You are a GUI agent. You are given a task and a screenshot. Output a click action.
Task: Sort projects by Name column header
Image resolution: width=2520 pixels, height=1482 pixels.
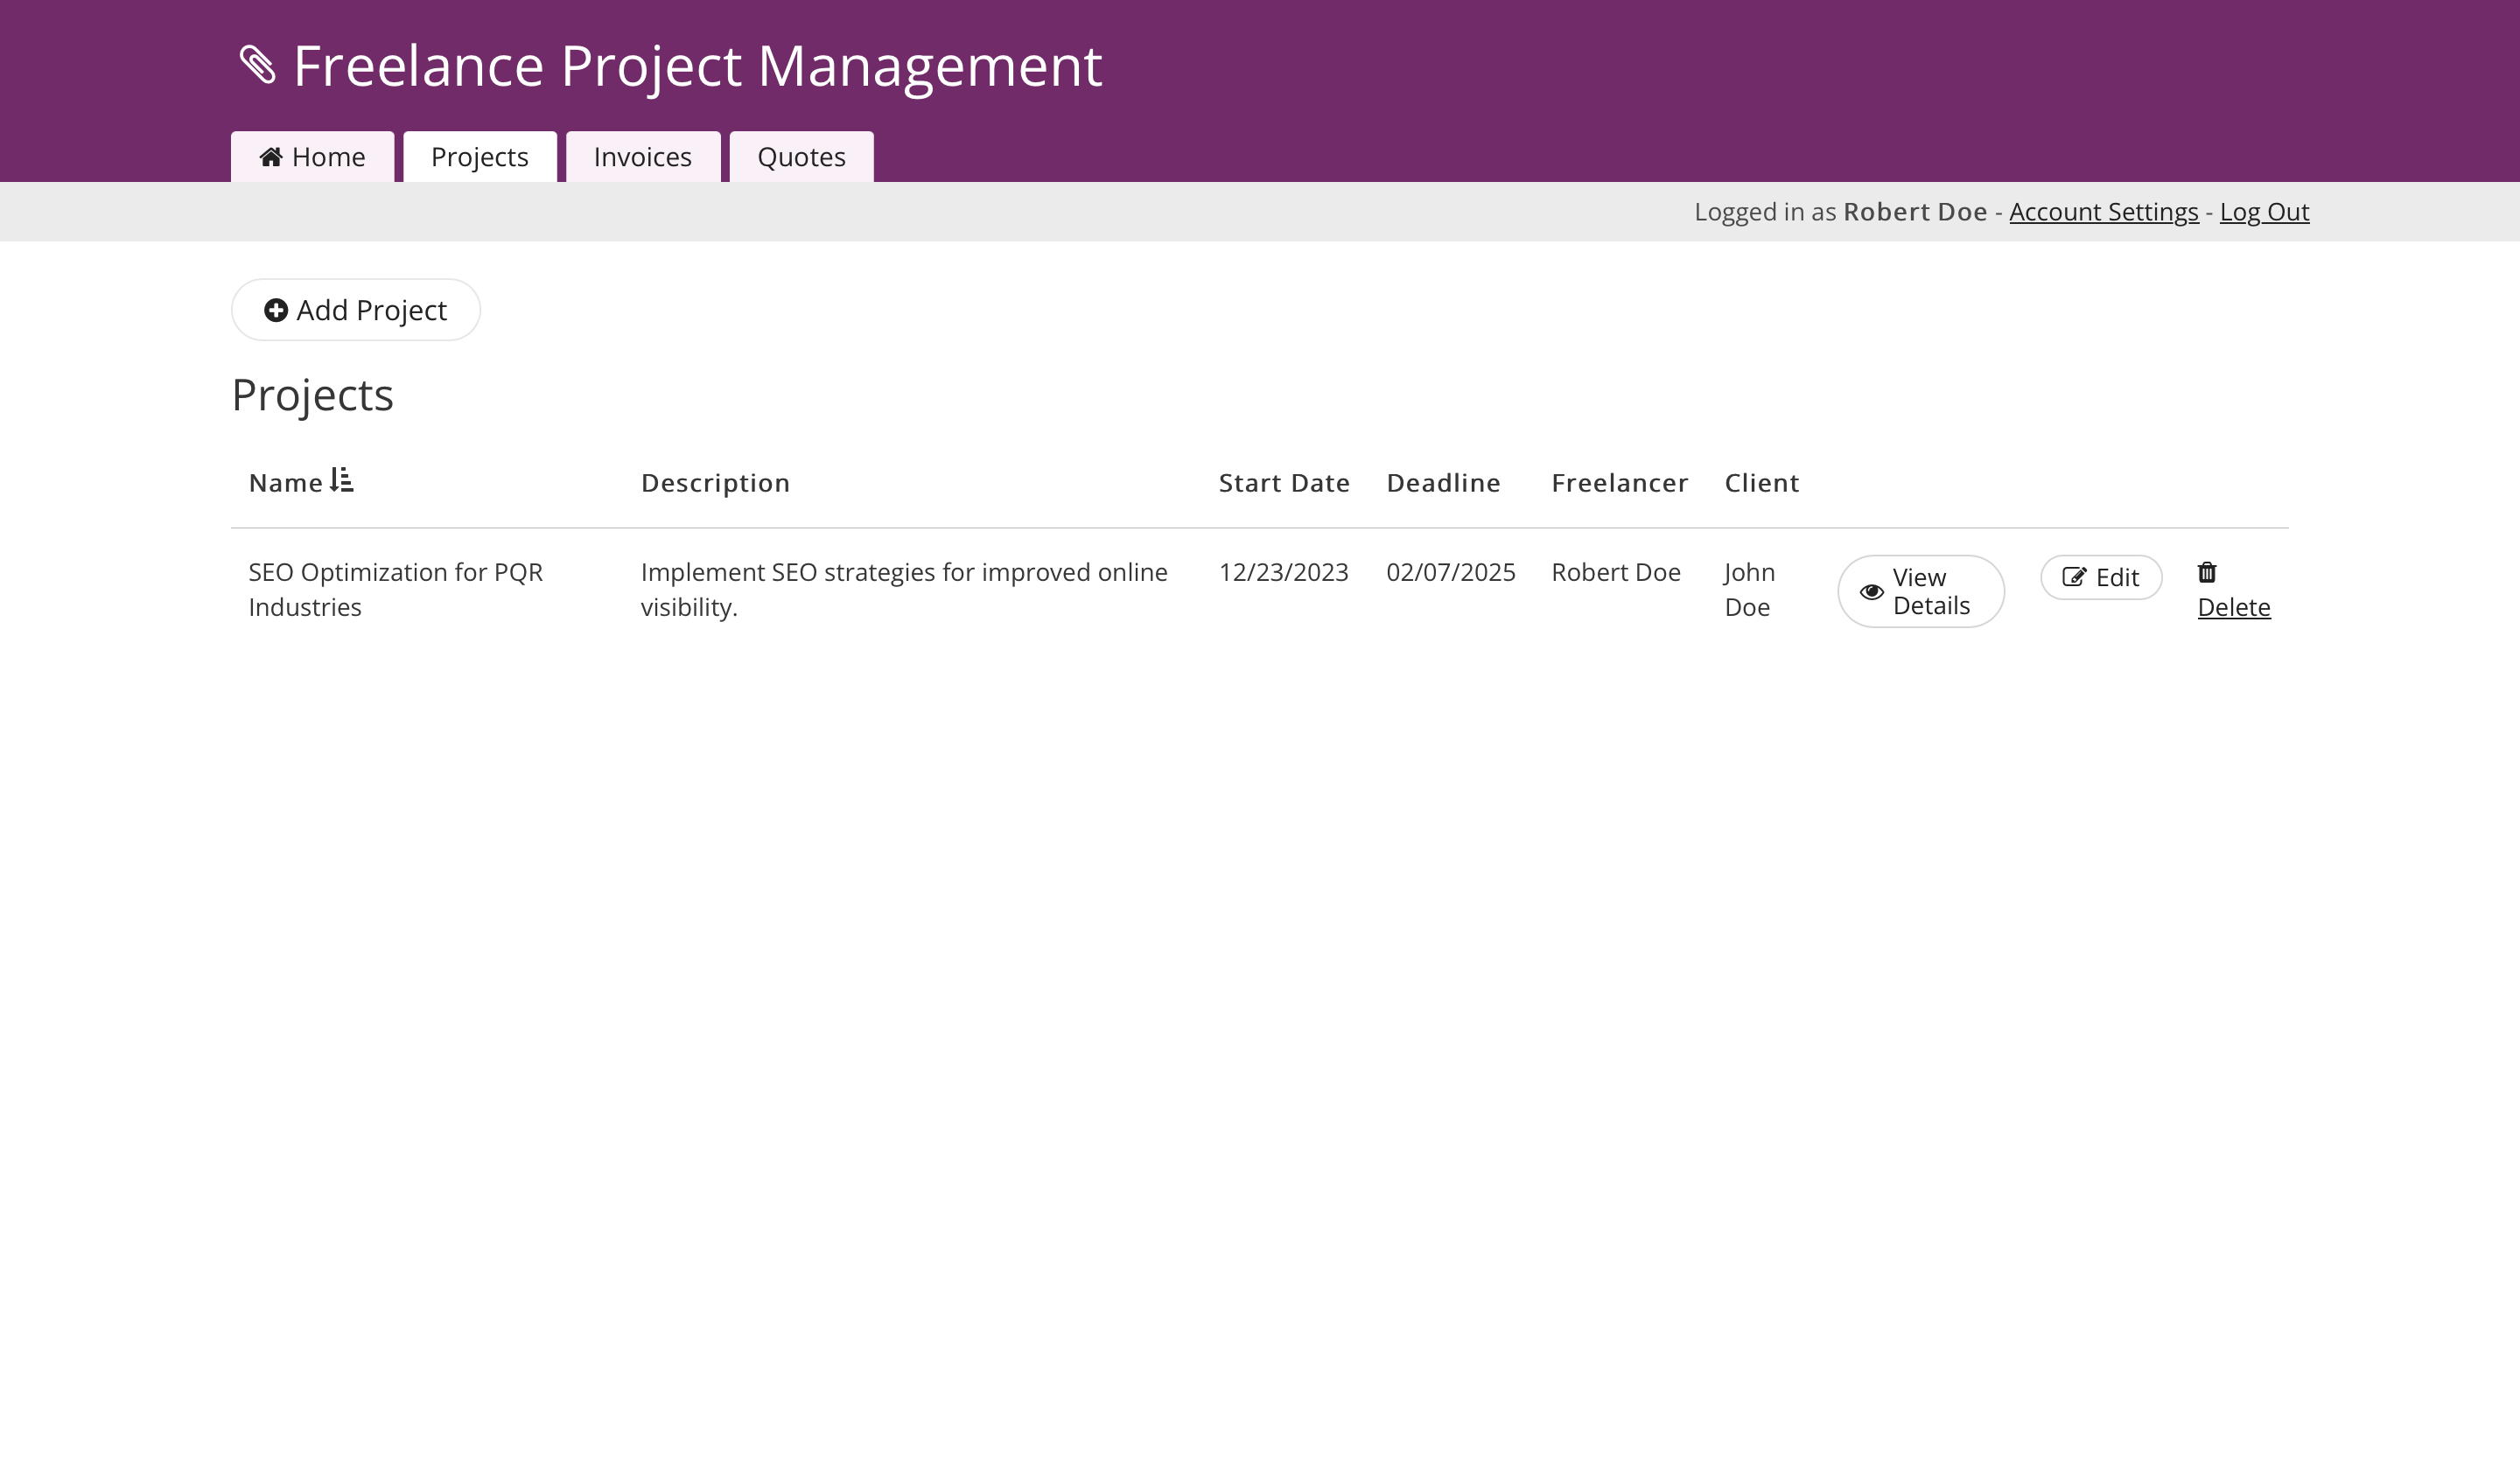(x=286, y=483)
